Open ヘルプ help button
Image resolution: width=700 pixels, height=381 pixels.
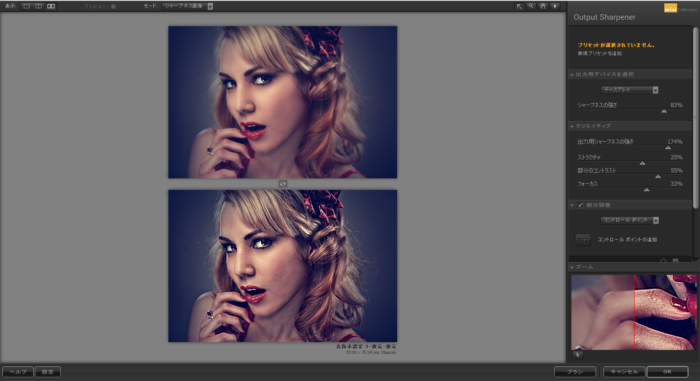click(x=18, y=372)
